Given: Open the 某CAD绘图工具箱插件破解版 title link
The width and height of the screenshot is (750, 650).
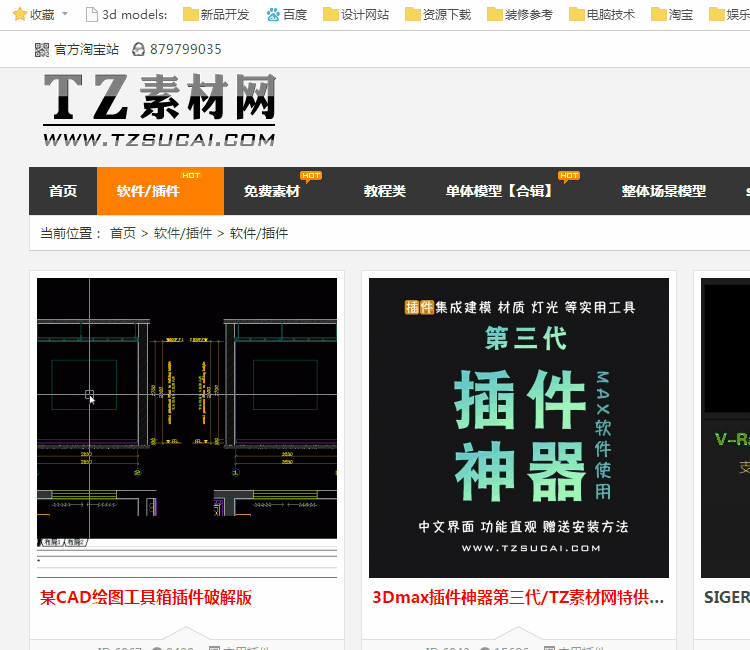Looking at the screenshot, I should tap(145, 597).
